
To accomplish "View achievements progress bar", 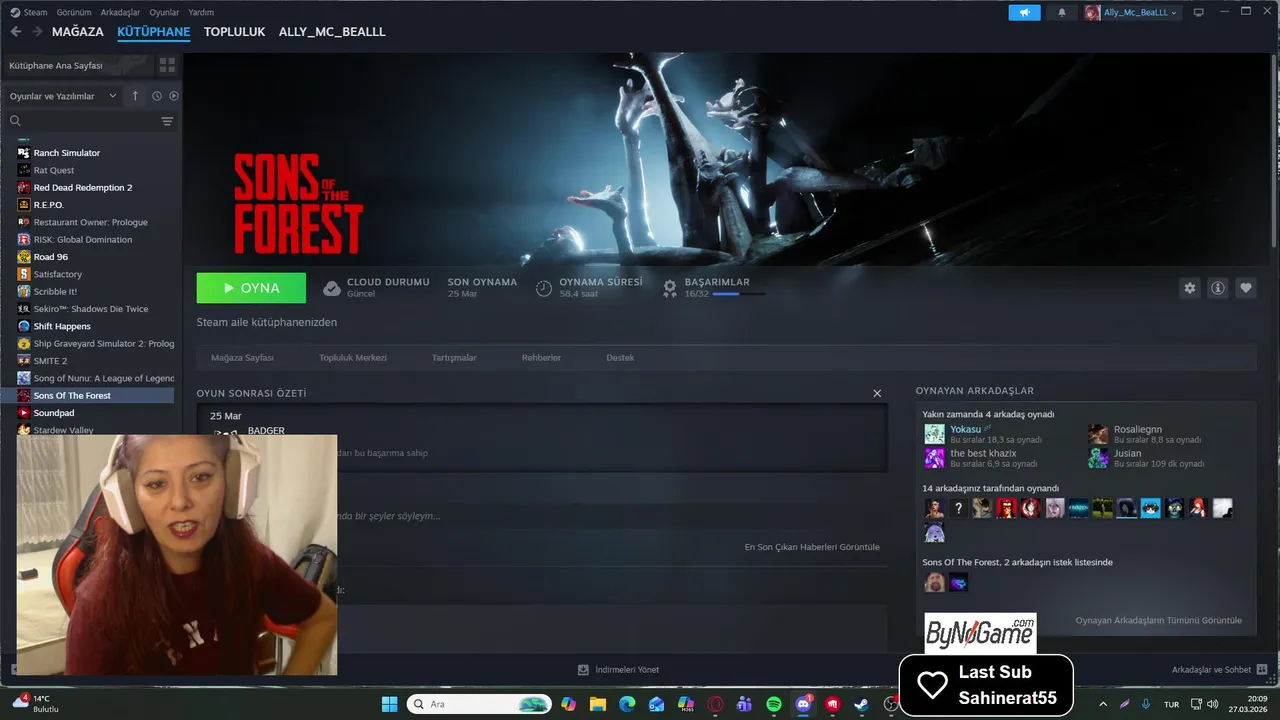I will pos(739,294).
